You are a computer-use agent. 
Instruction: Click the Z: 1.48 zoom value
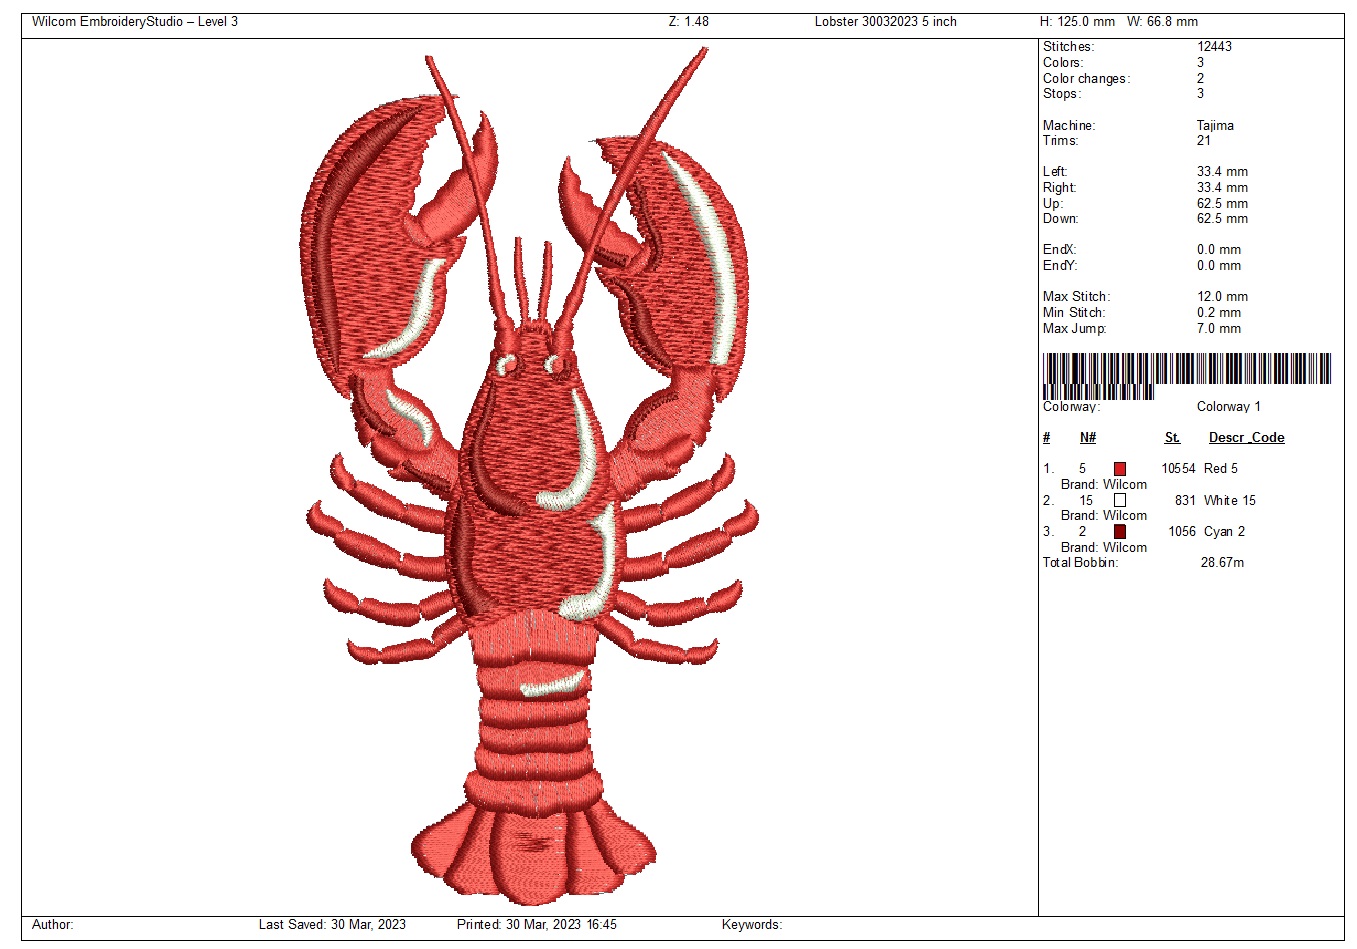click(688, 22)
